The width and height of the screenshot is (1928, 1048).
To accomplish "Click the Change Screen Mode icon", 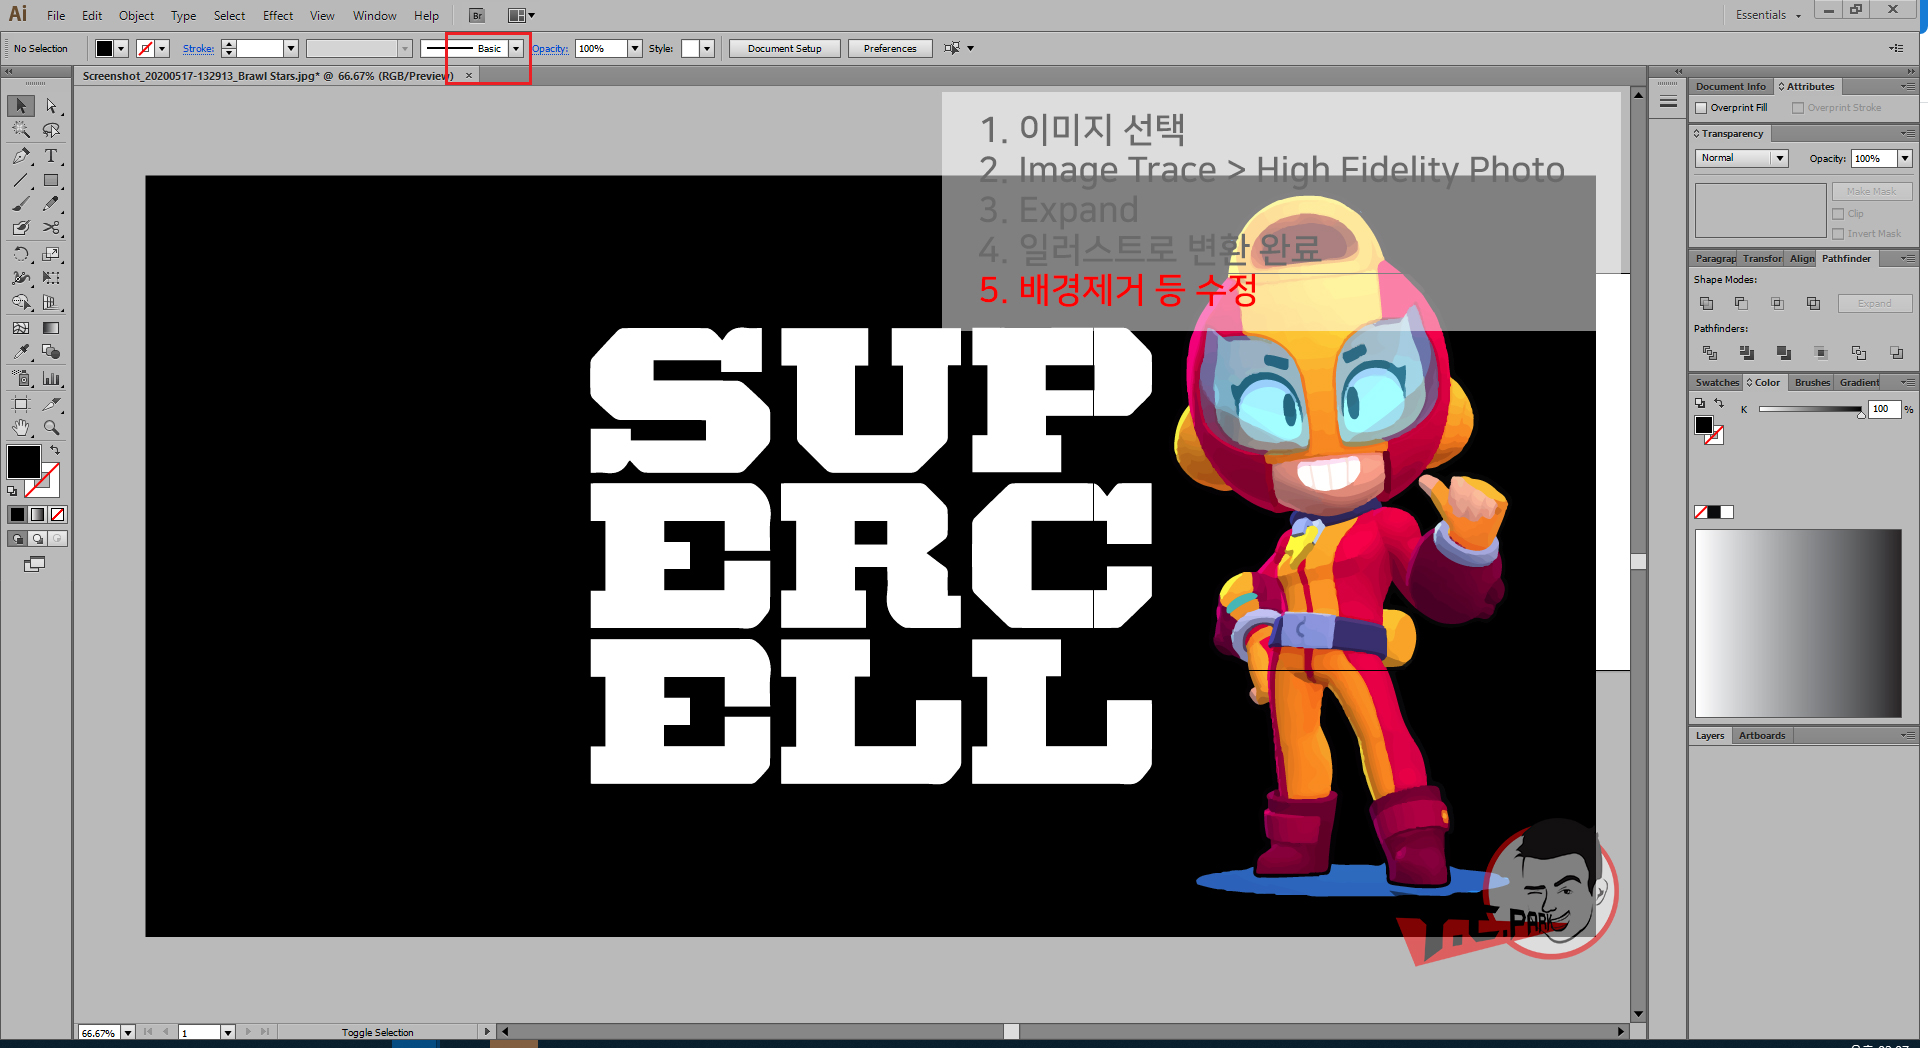I will coord(34,565).
